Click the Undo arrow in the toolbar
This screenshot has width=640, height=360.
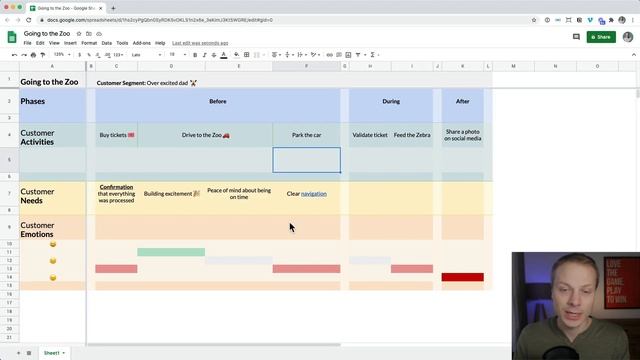(14, 55)
